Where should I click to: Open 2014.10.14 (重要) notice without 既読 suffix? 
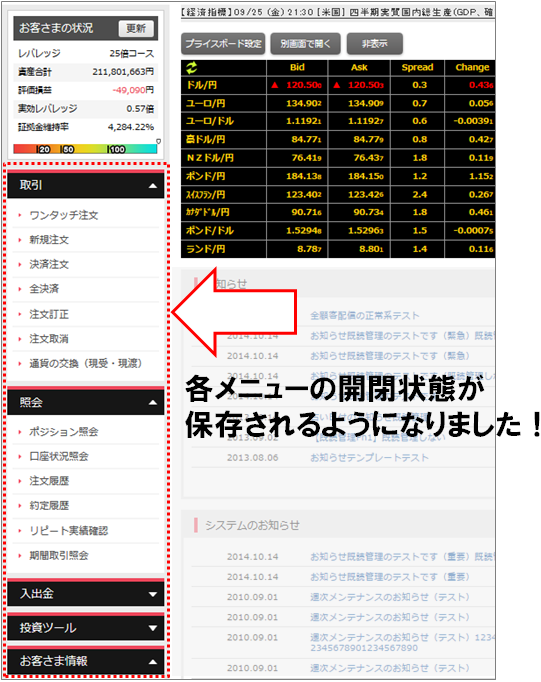390,577
